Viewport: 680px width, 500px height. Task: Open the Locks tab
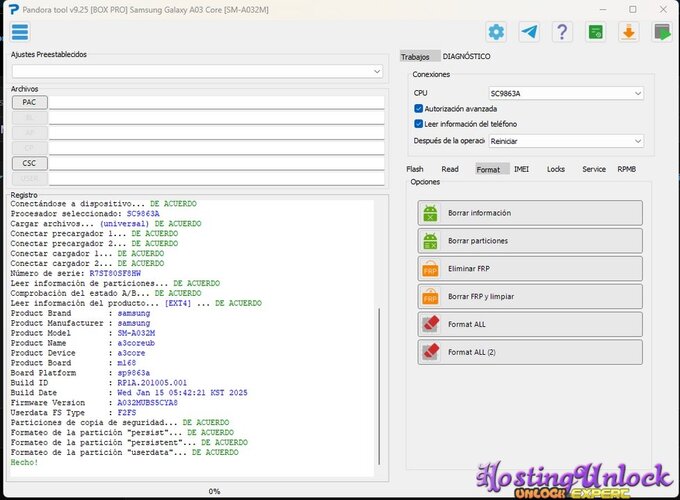pos(556,169)
